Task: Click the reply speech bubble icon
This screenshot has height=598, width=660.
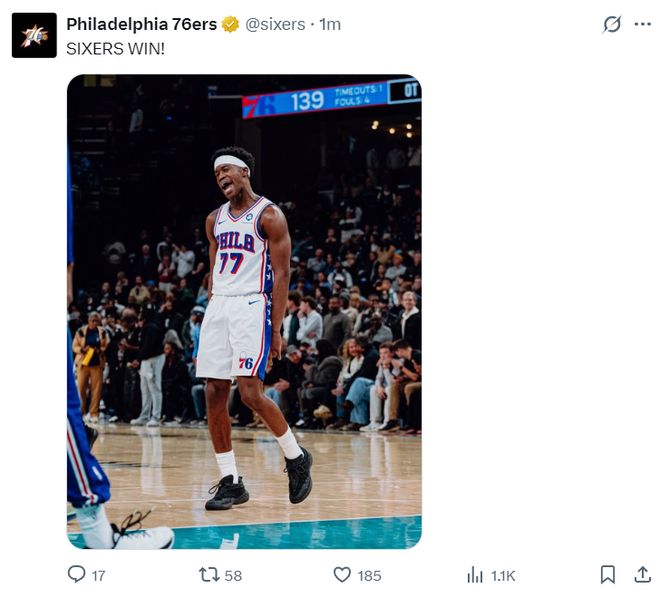Action: click(76, 575)
